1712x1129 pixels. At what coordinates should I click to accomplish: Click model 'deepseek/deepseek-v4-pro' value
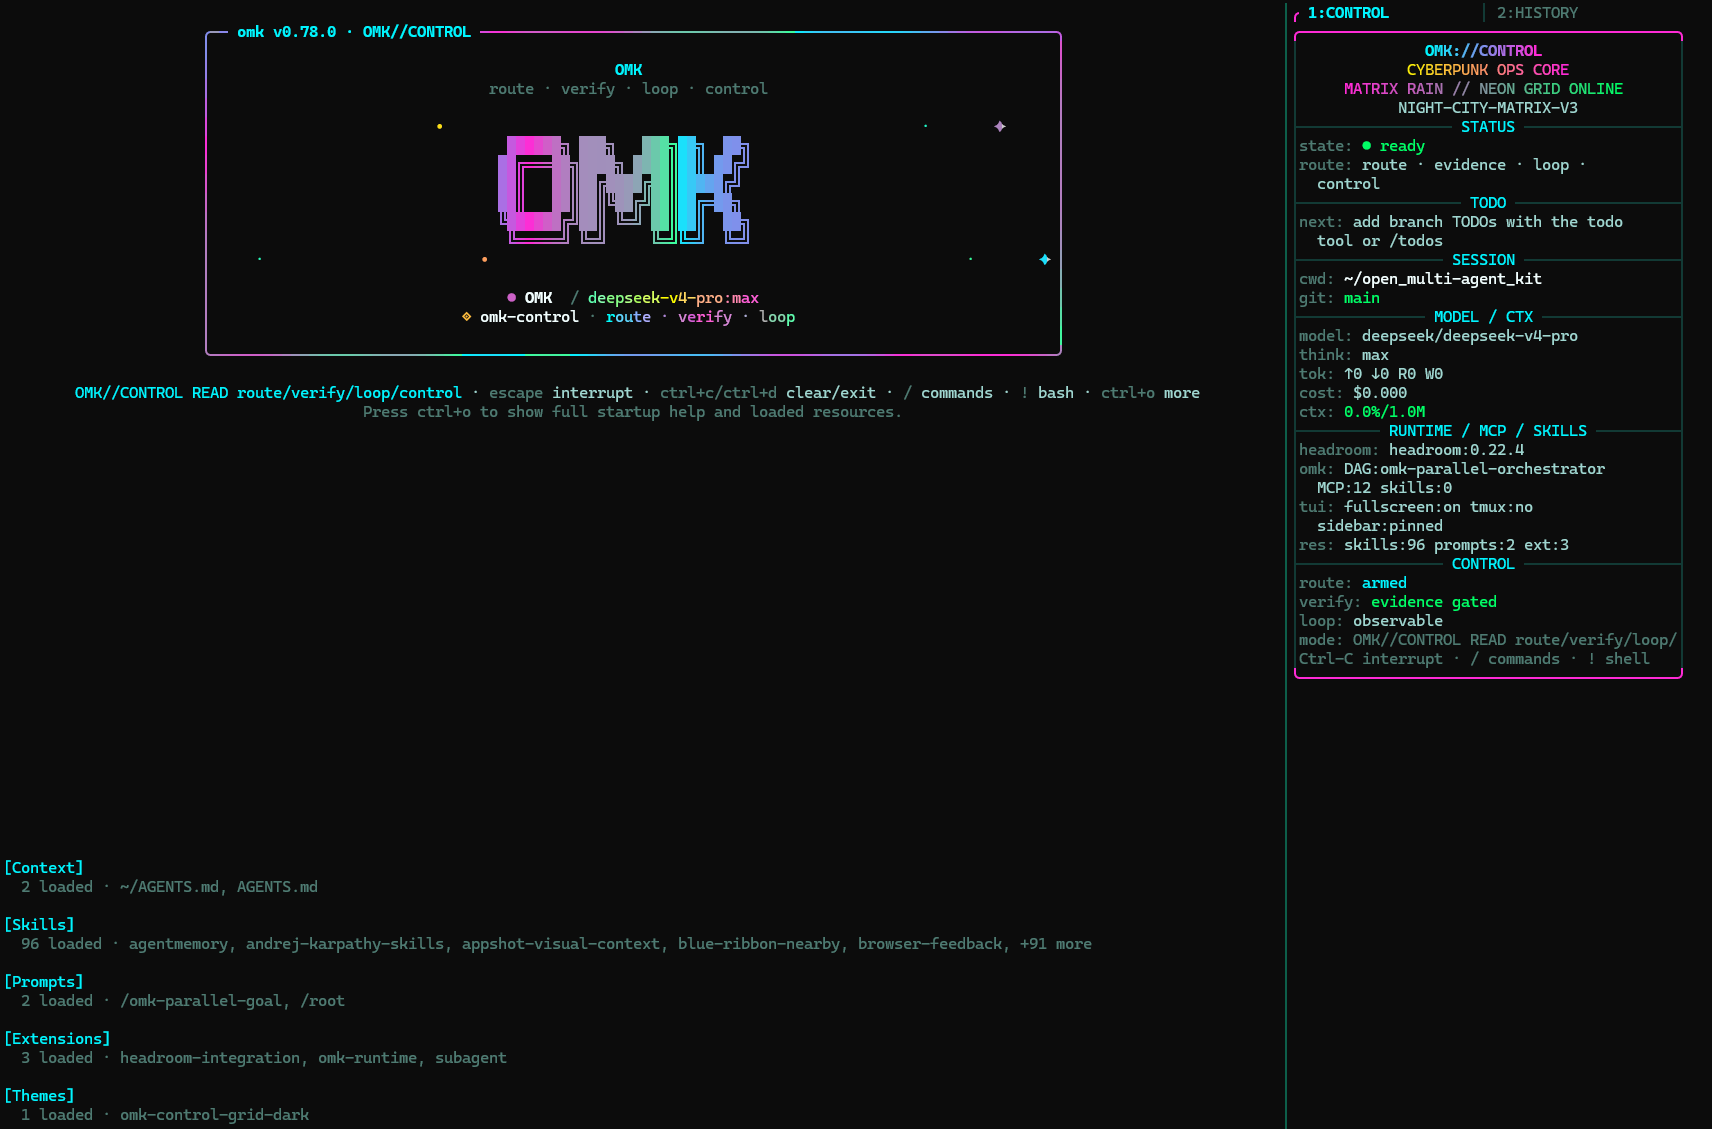[1470, 336]
